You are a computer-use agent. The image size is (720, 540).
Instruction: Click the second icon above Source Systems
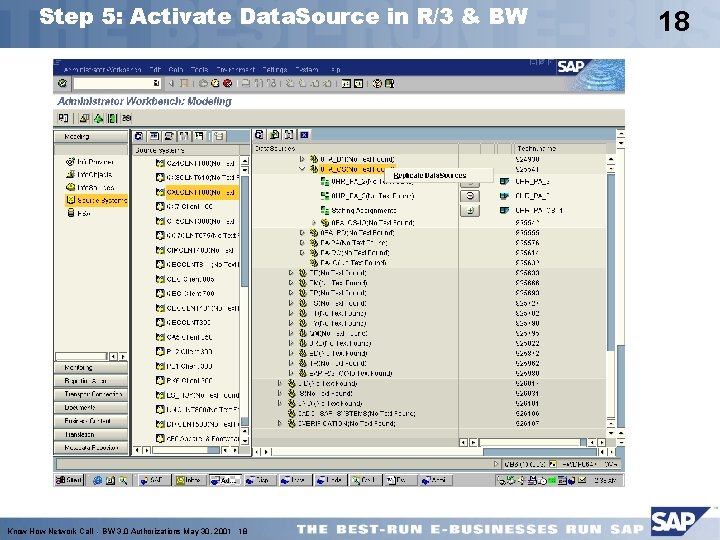click(x=154, y=136)
